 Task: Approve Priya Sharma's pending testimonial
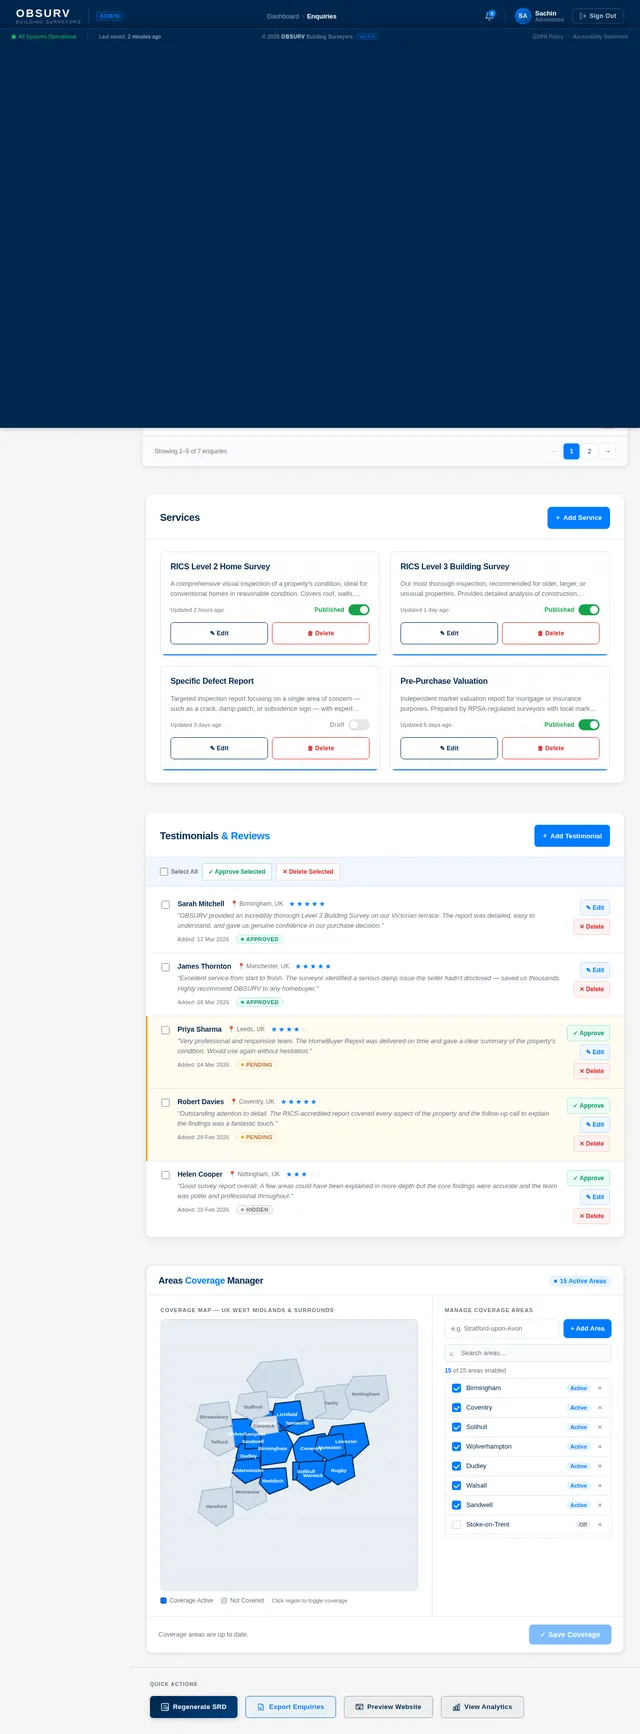coord(588,1033)
